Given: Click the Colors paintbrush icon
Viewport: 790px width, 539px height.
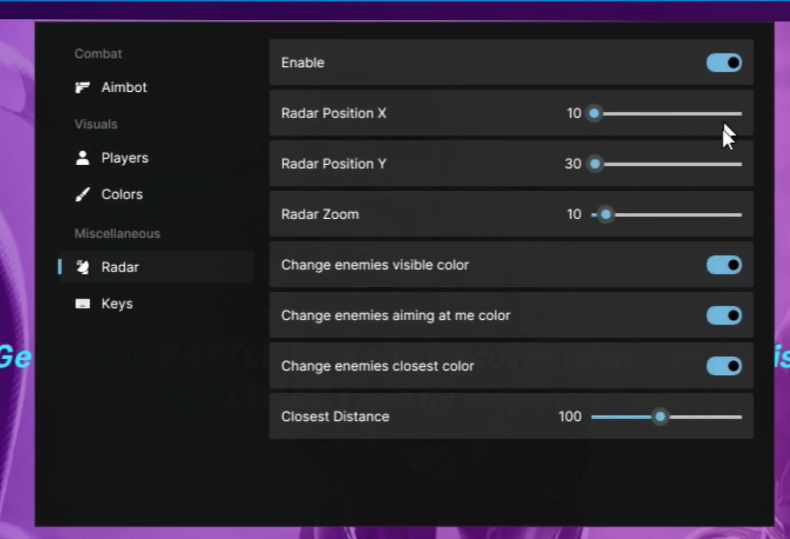Looking at the screenshot, I should tap(83, 195).
